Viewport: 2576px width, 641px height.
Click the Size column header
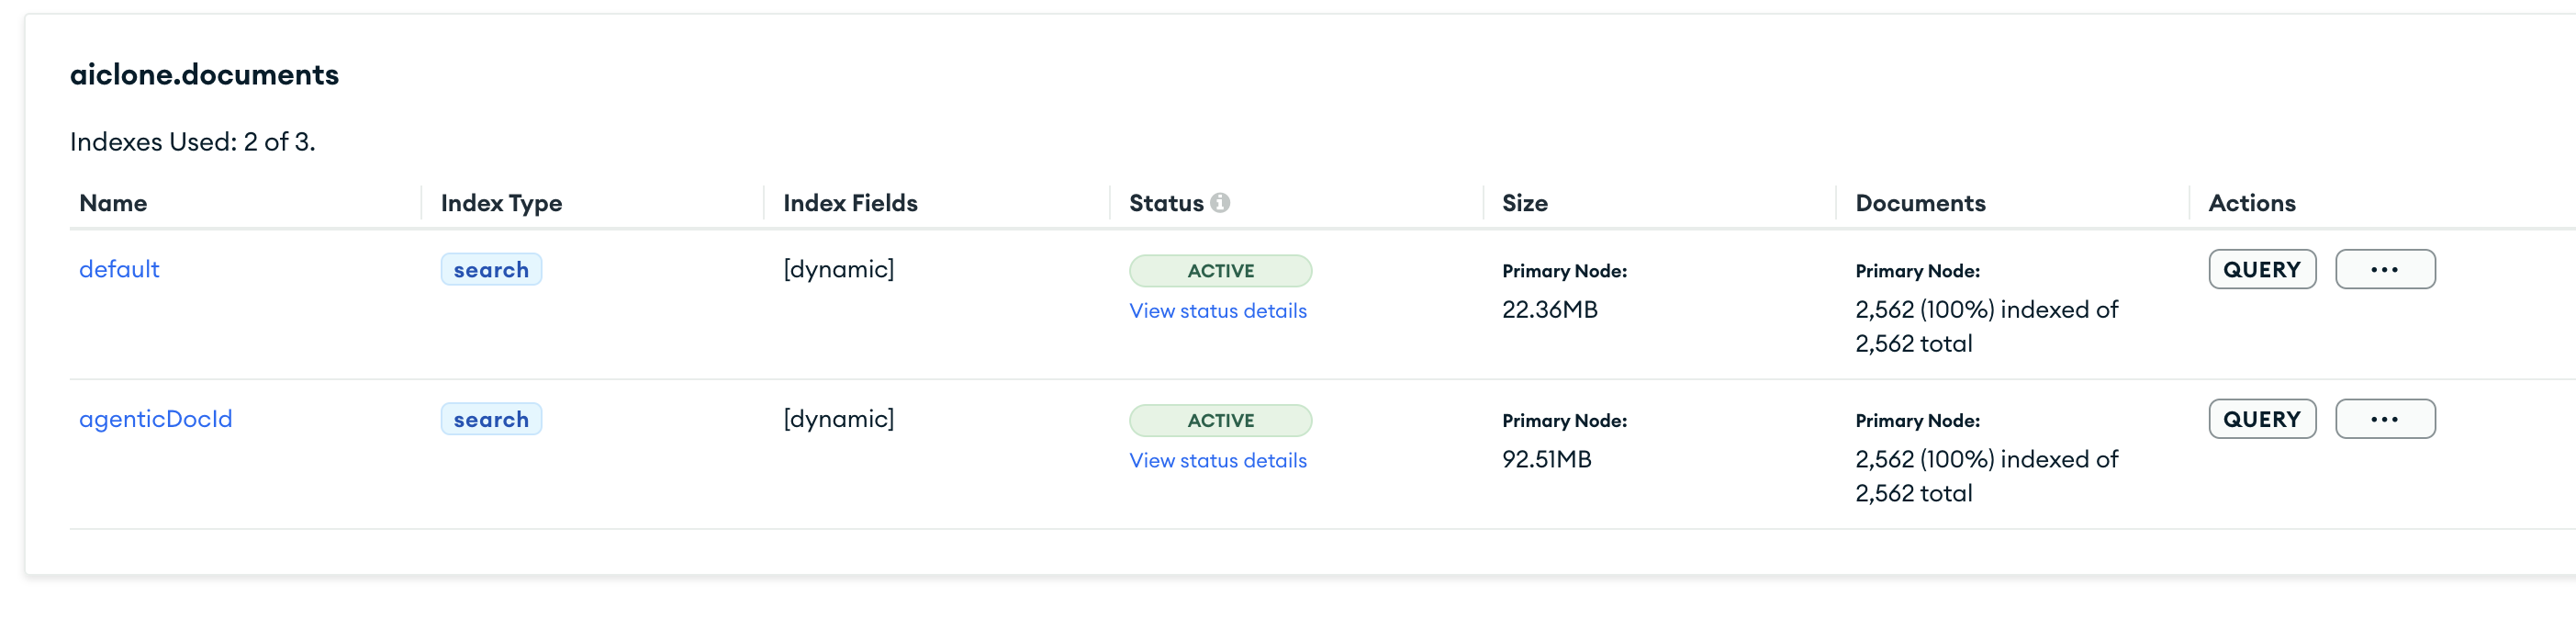click(1524, 204)
